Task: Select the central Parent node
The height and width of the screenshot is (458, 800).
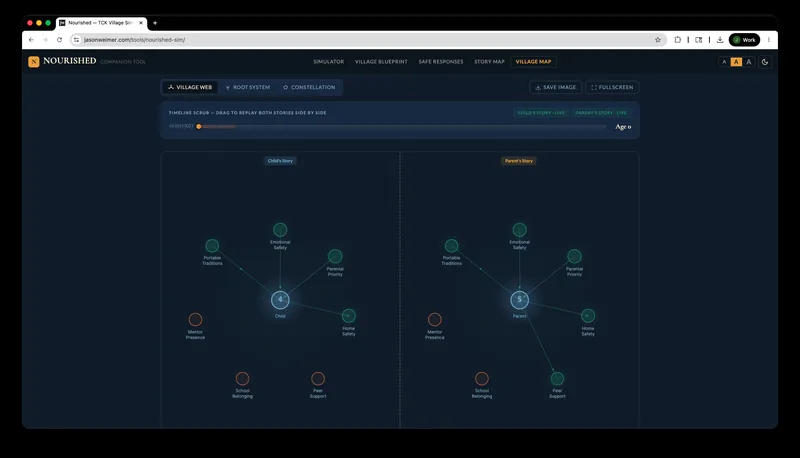Action: [519, 300]
